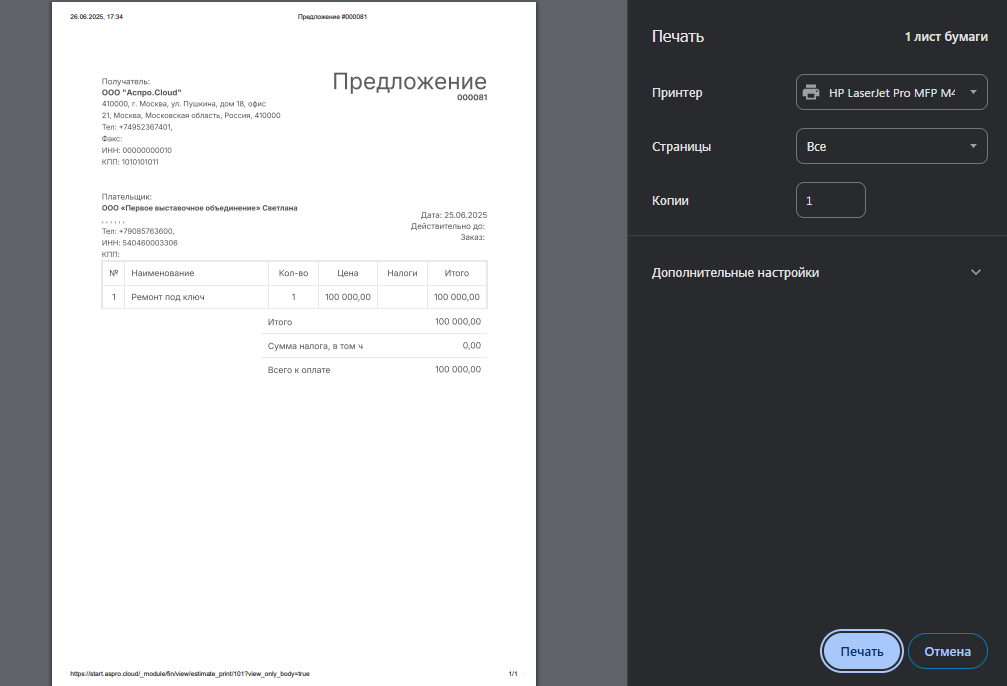This screenshot has height=686, width=1007.
Task: Click the Дополнительные настройки label
Action: coord(735,273)
